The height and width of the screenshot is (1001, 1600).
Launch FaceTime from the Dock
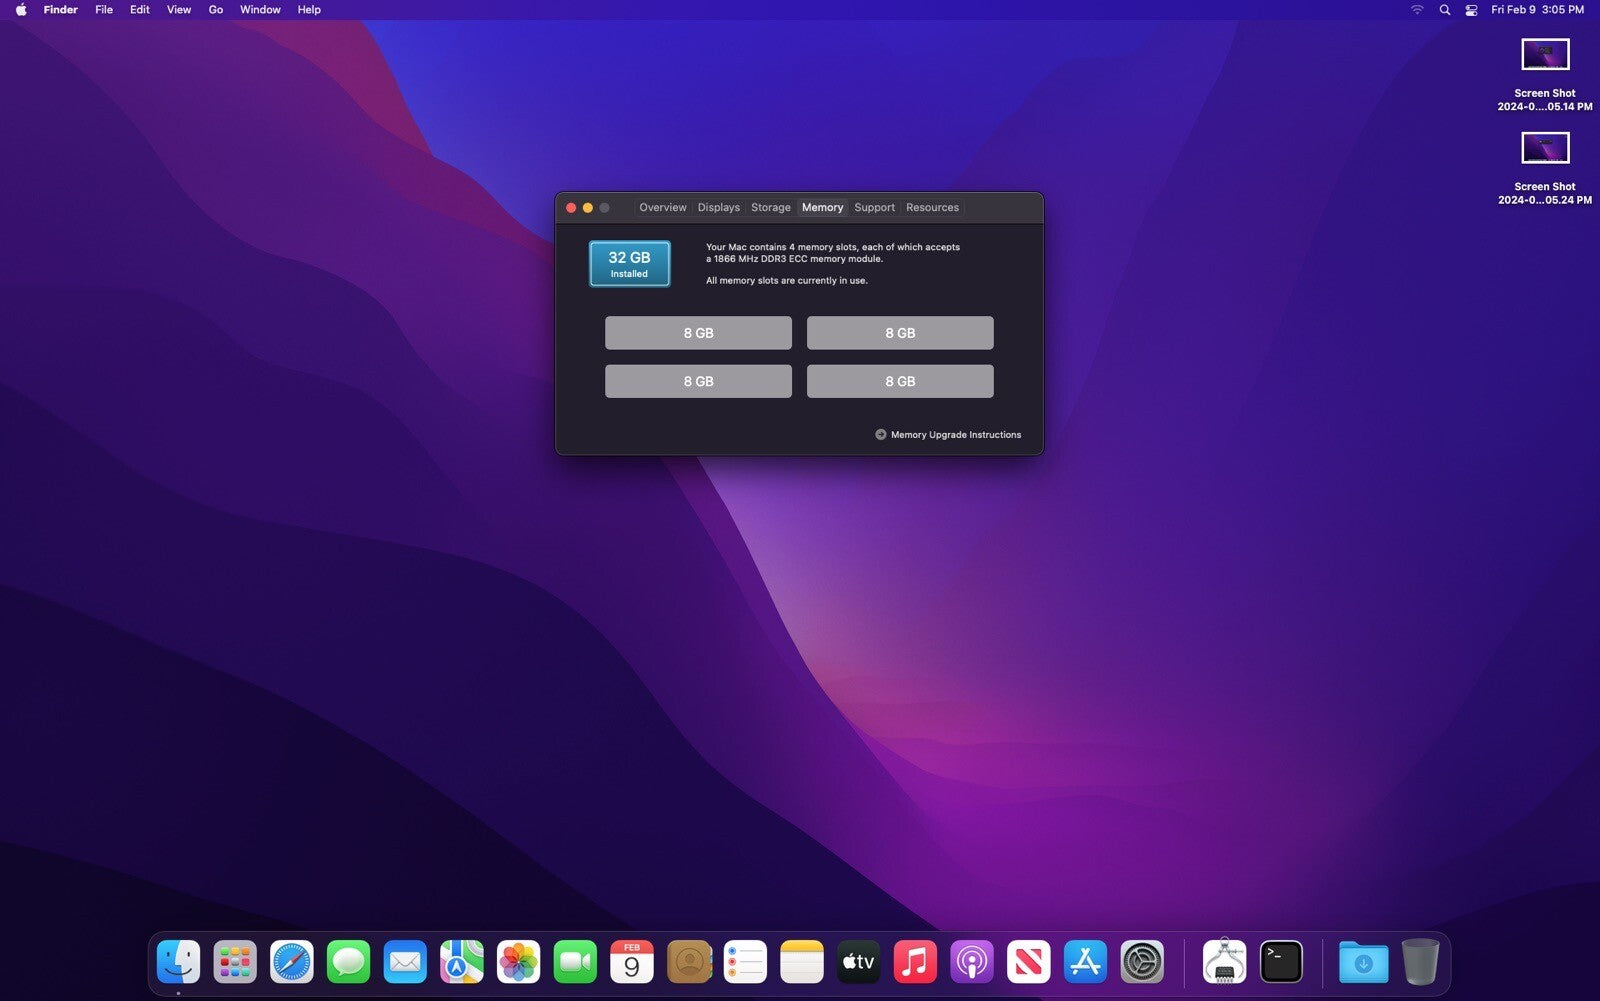(575, 962)
